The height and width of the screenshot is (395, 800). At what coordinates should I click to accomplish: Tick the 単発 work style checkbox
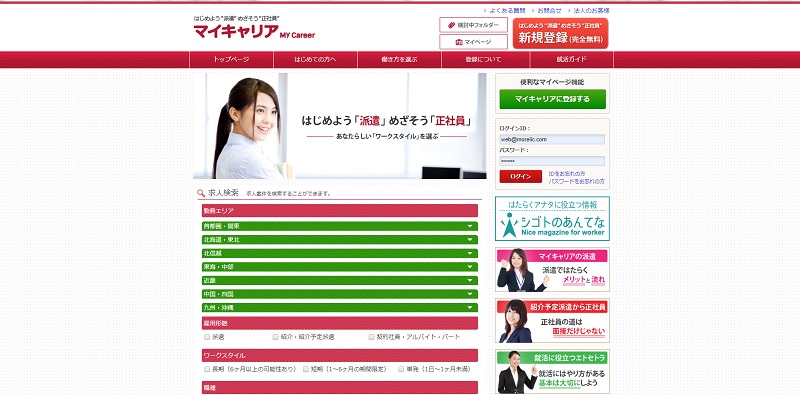tap(401, 368)
